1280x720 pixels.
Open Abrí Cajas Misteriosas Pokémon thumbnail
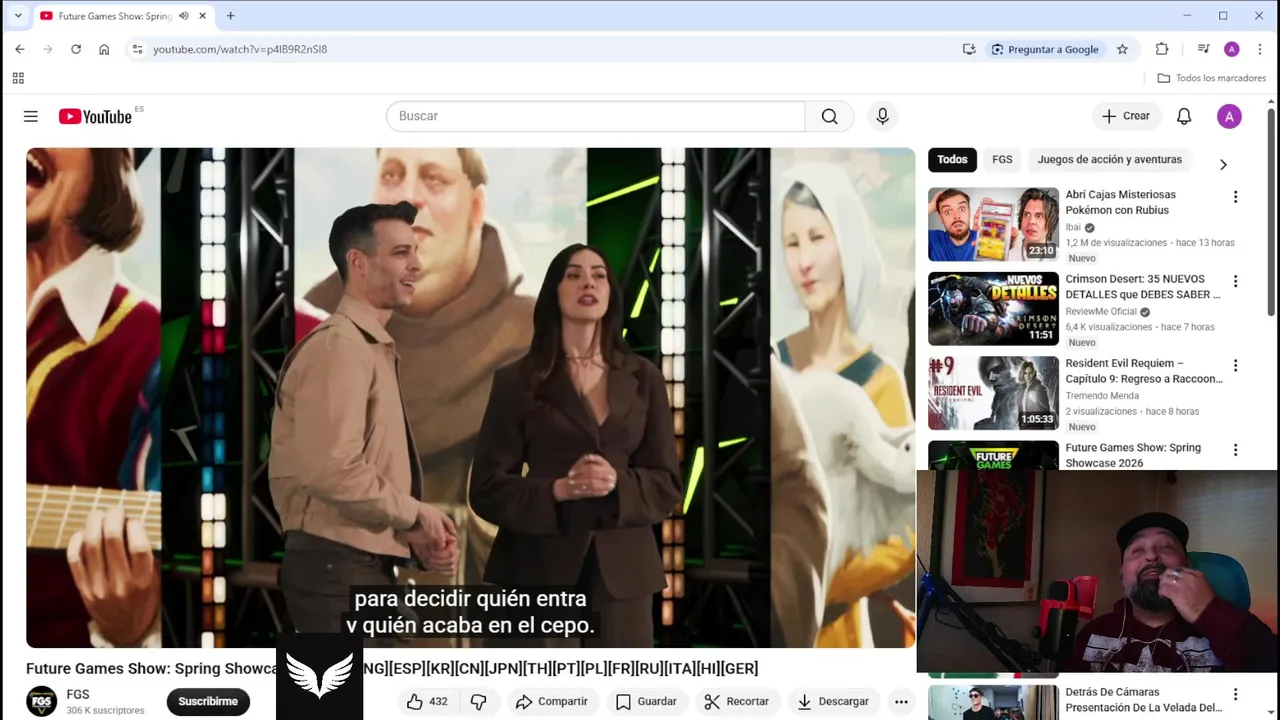coord(993,224)
